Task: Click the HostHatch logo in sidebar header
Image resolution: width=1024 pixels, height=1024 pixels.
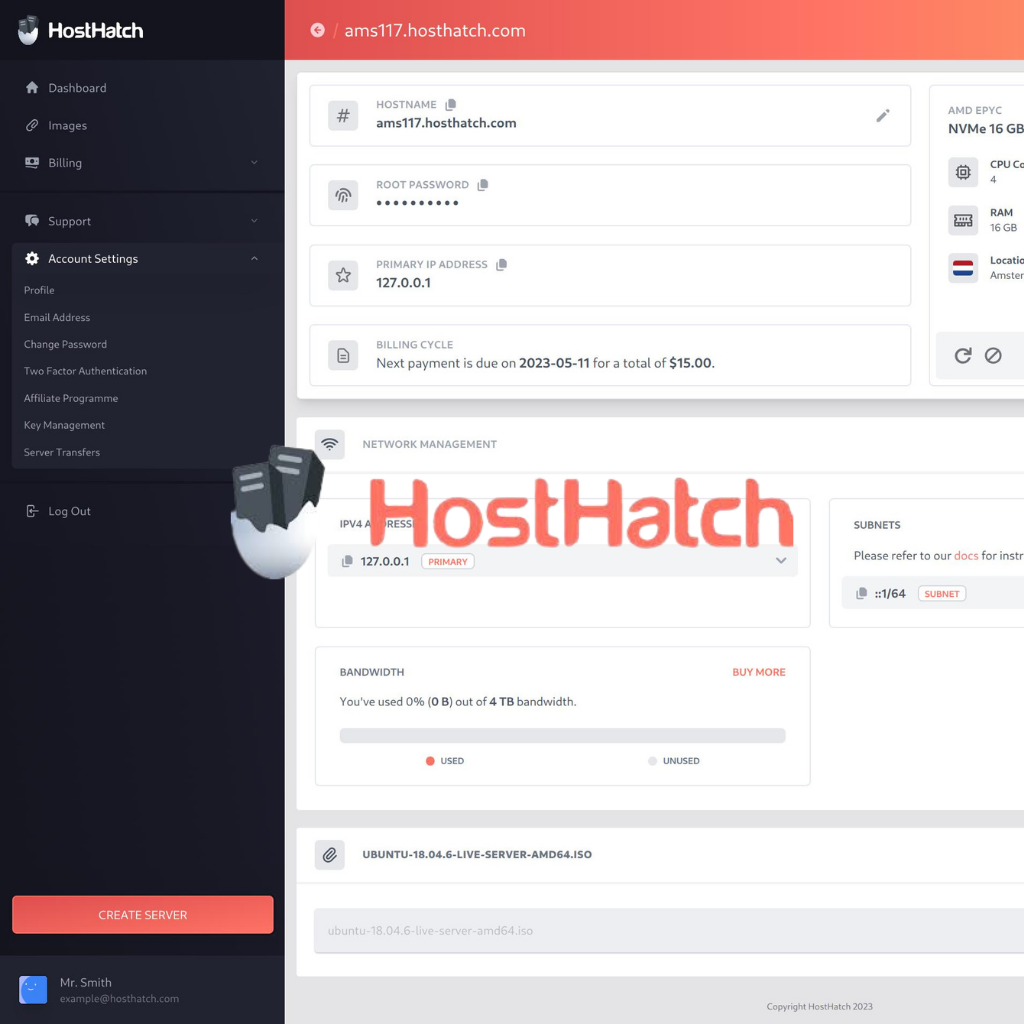Action: (80, 30)
